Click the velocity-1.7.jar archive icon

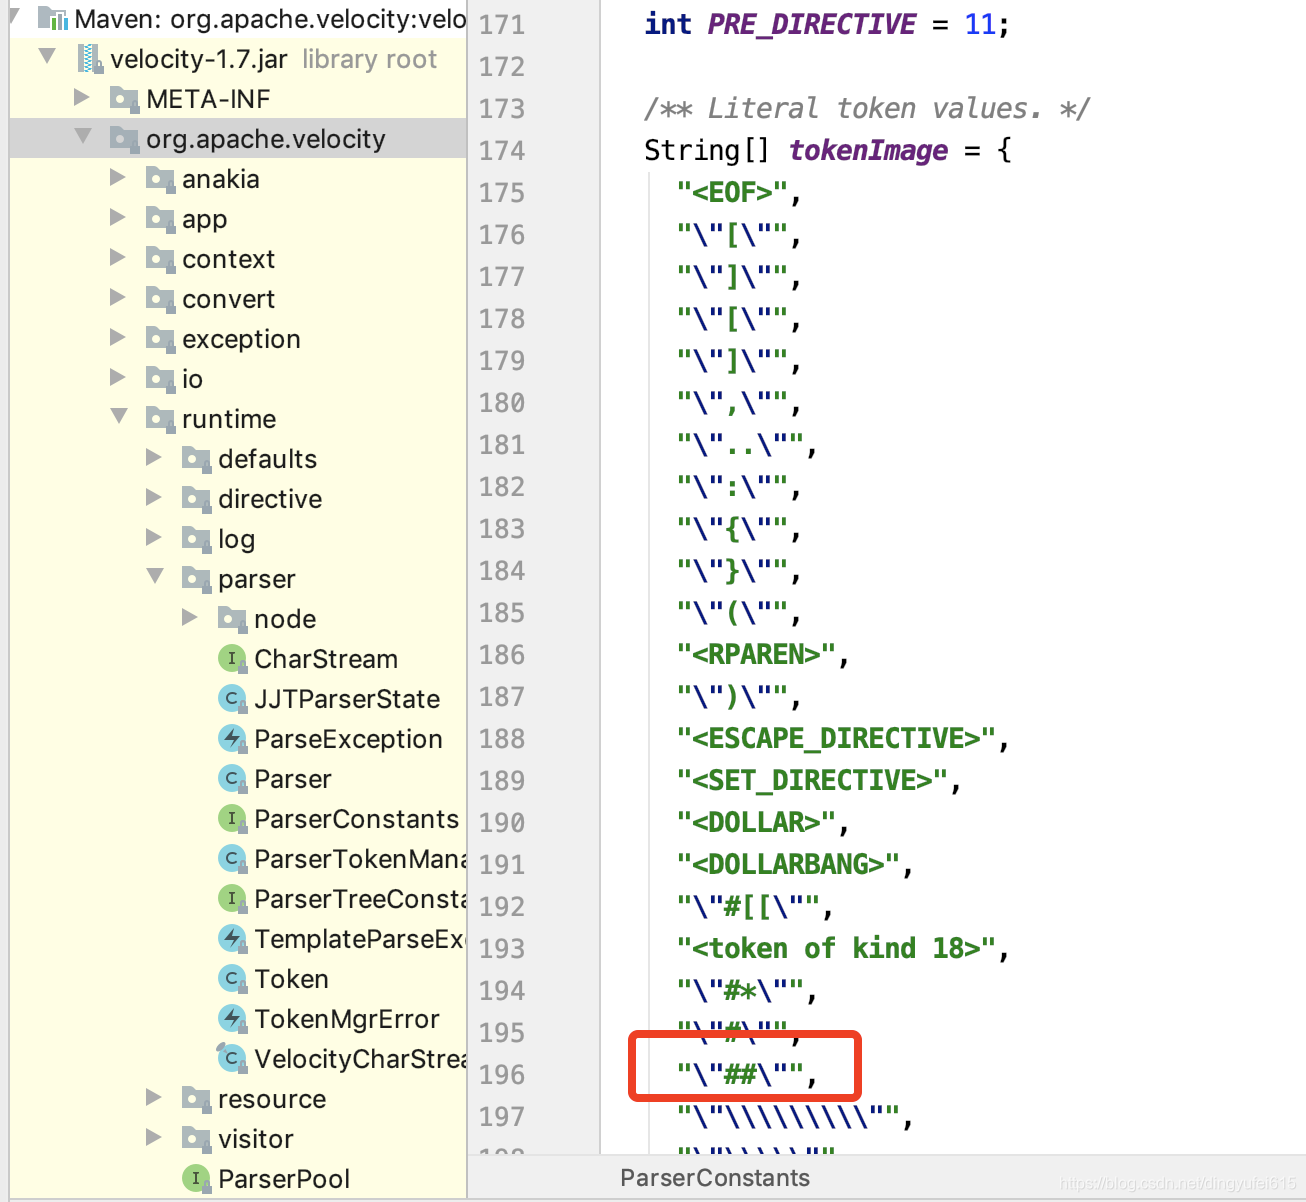tap(91, 59)
